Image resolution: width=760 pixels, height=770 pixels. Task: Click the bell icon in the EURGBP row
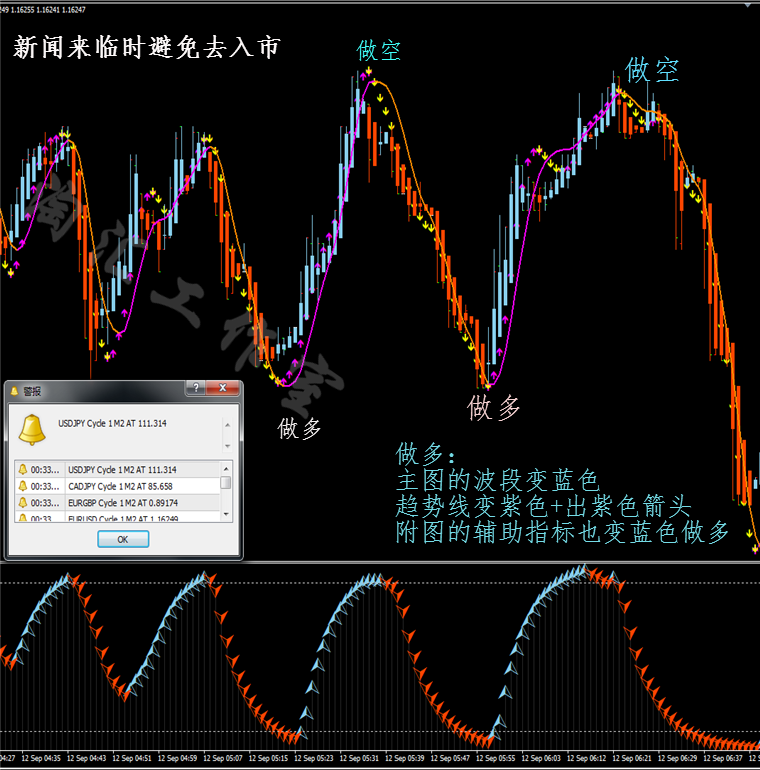coord(23,503)
